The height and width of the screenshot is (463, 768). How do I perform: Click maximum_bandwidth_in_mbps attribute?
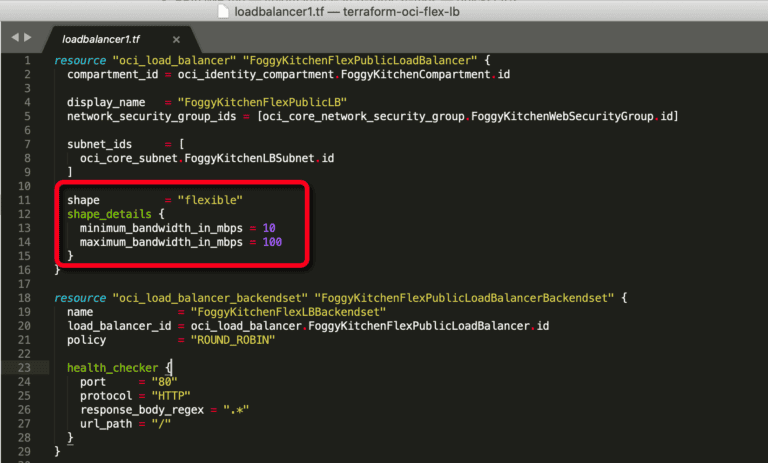tap(161, 242)
